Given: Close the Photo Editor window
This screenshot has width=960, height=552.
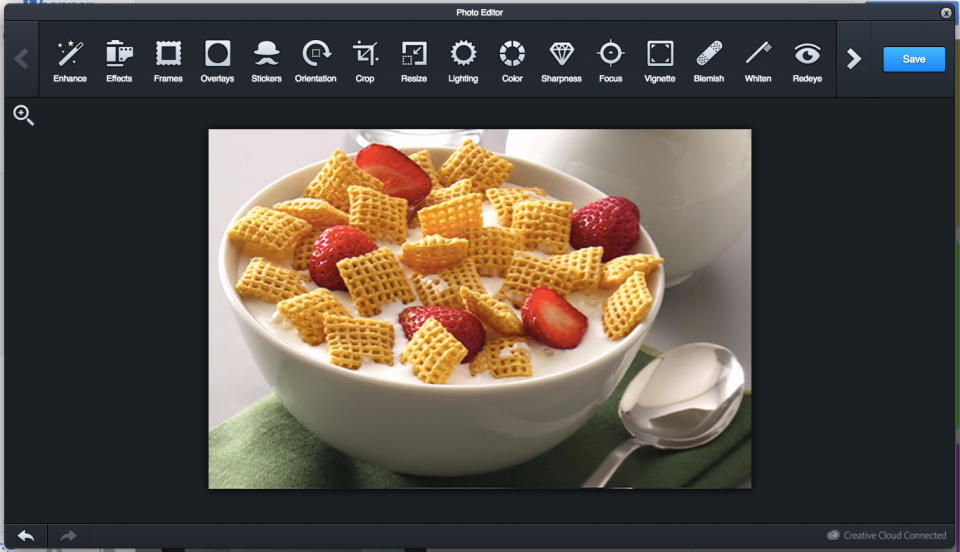Looking at the screenshot, I should [946, 13].
